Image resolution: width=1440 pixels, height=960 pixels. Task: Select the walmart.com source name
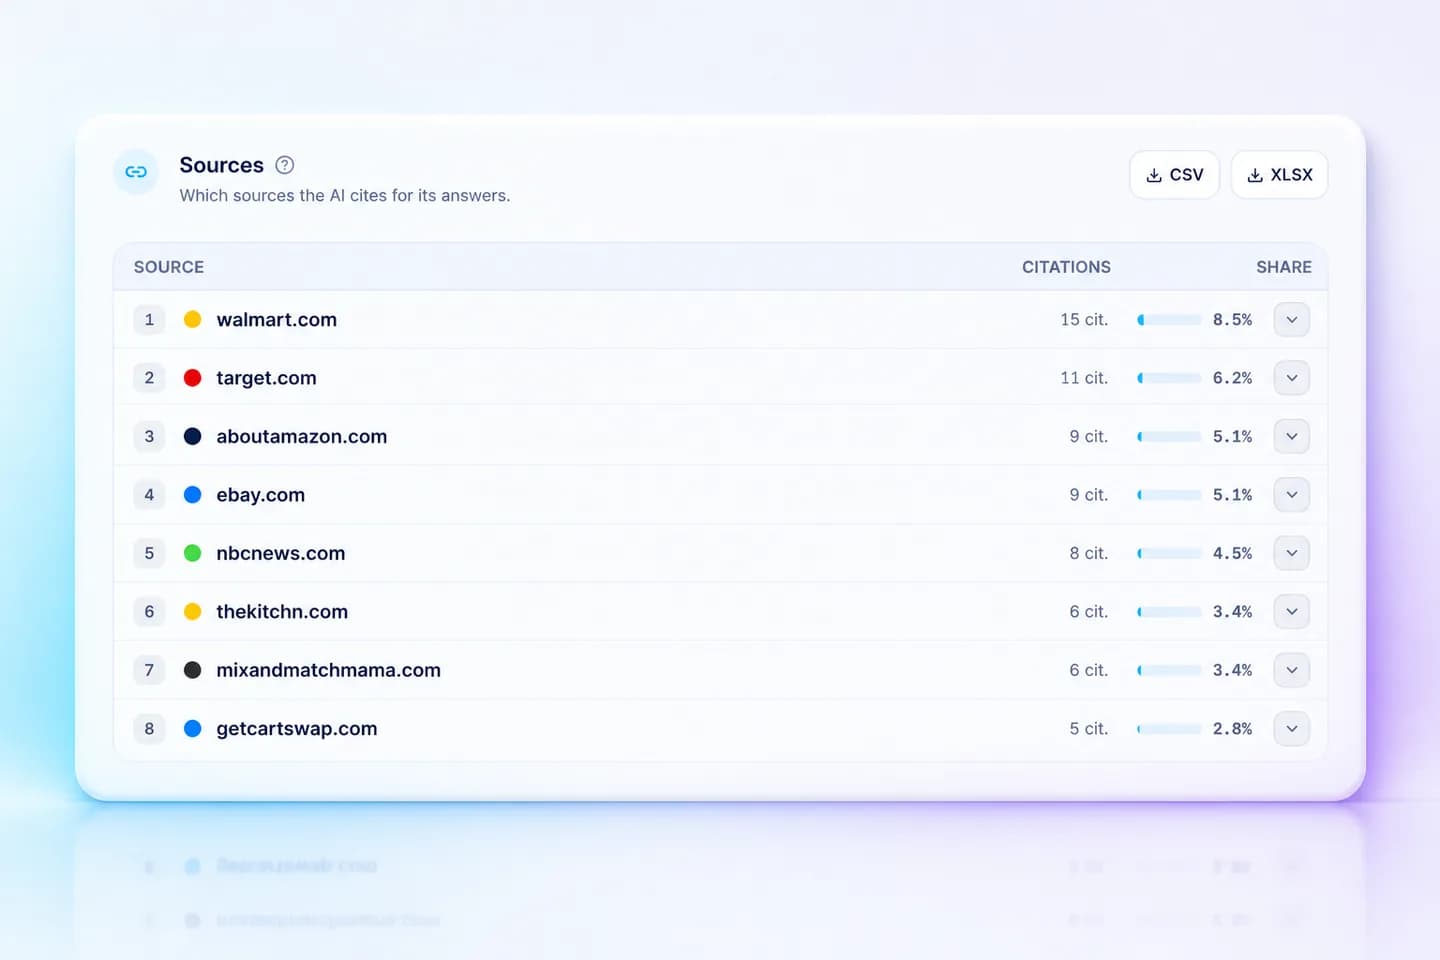coord(277,320)
